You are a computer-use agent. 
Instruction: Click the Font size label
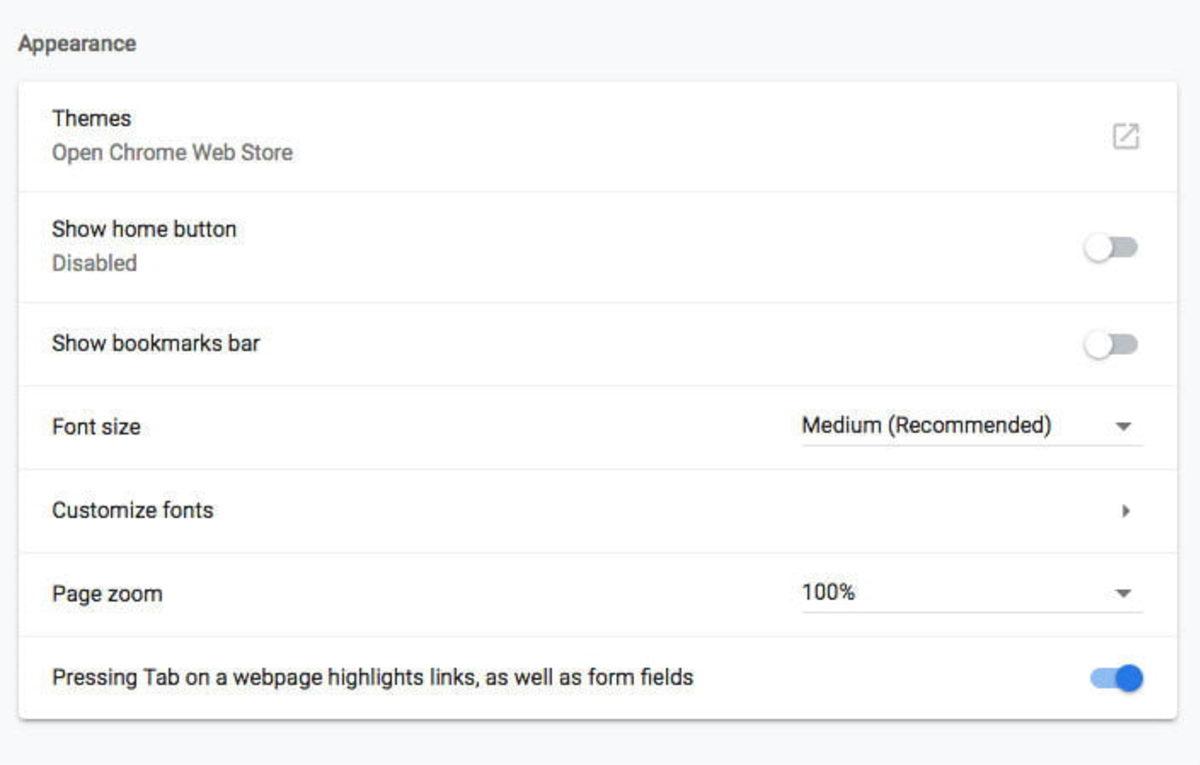96,427
